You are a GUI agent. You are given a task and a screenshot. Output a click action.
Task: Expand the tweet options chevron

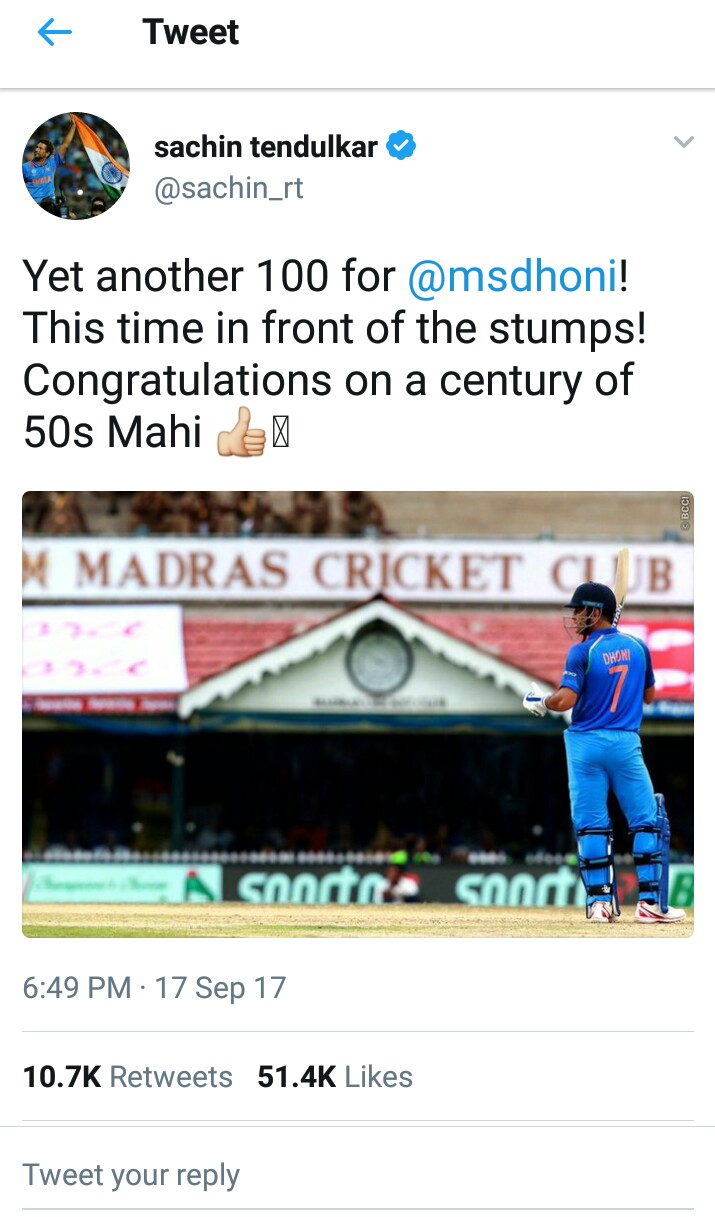pyautogui.click(x=683, y=143)
